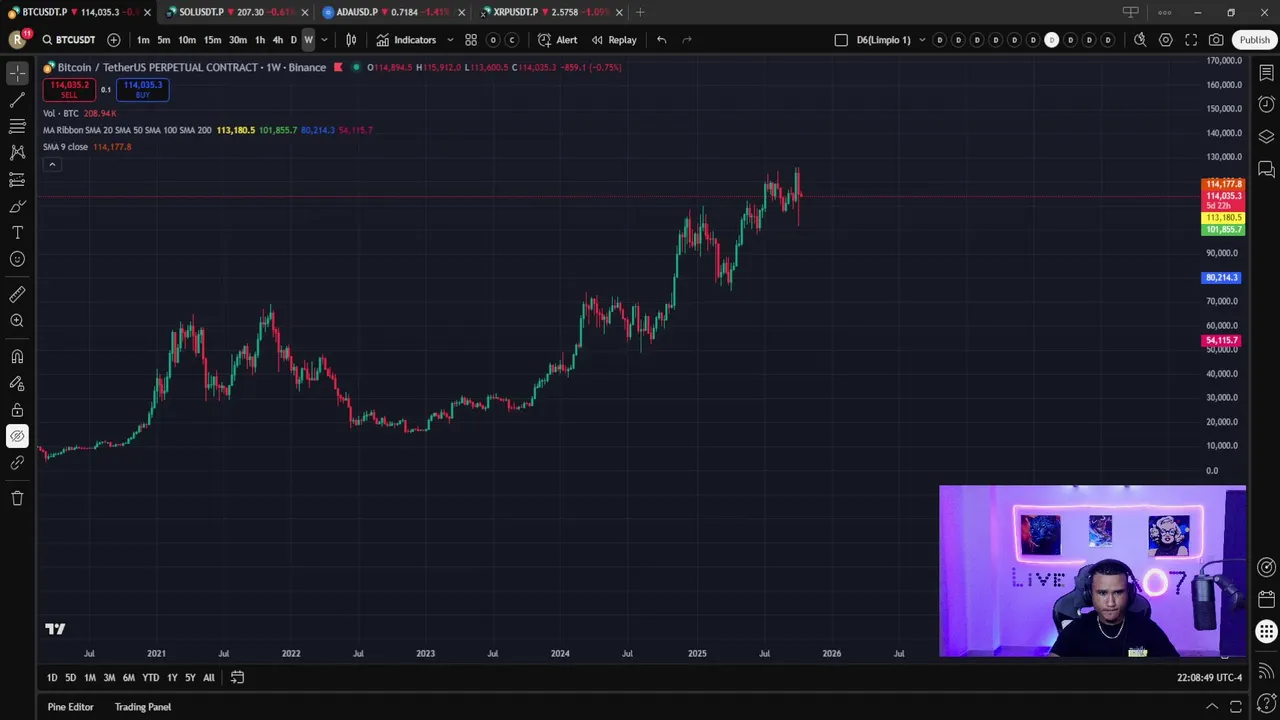Open the Alert button
Image resolution: width=1280 pixels, height=720 pixels.
(x=557, y=40)
